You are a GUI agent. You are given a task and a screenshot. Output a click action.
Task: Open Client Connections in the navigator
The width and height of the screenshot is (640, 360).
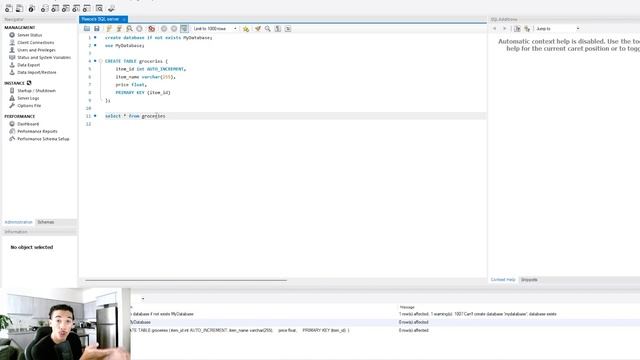coord(36,42)
